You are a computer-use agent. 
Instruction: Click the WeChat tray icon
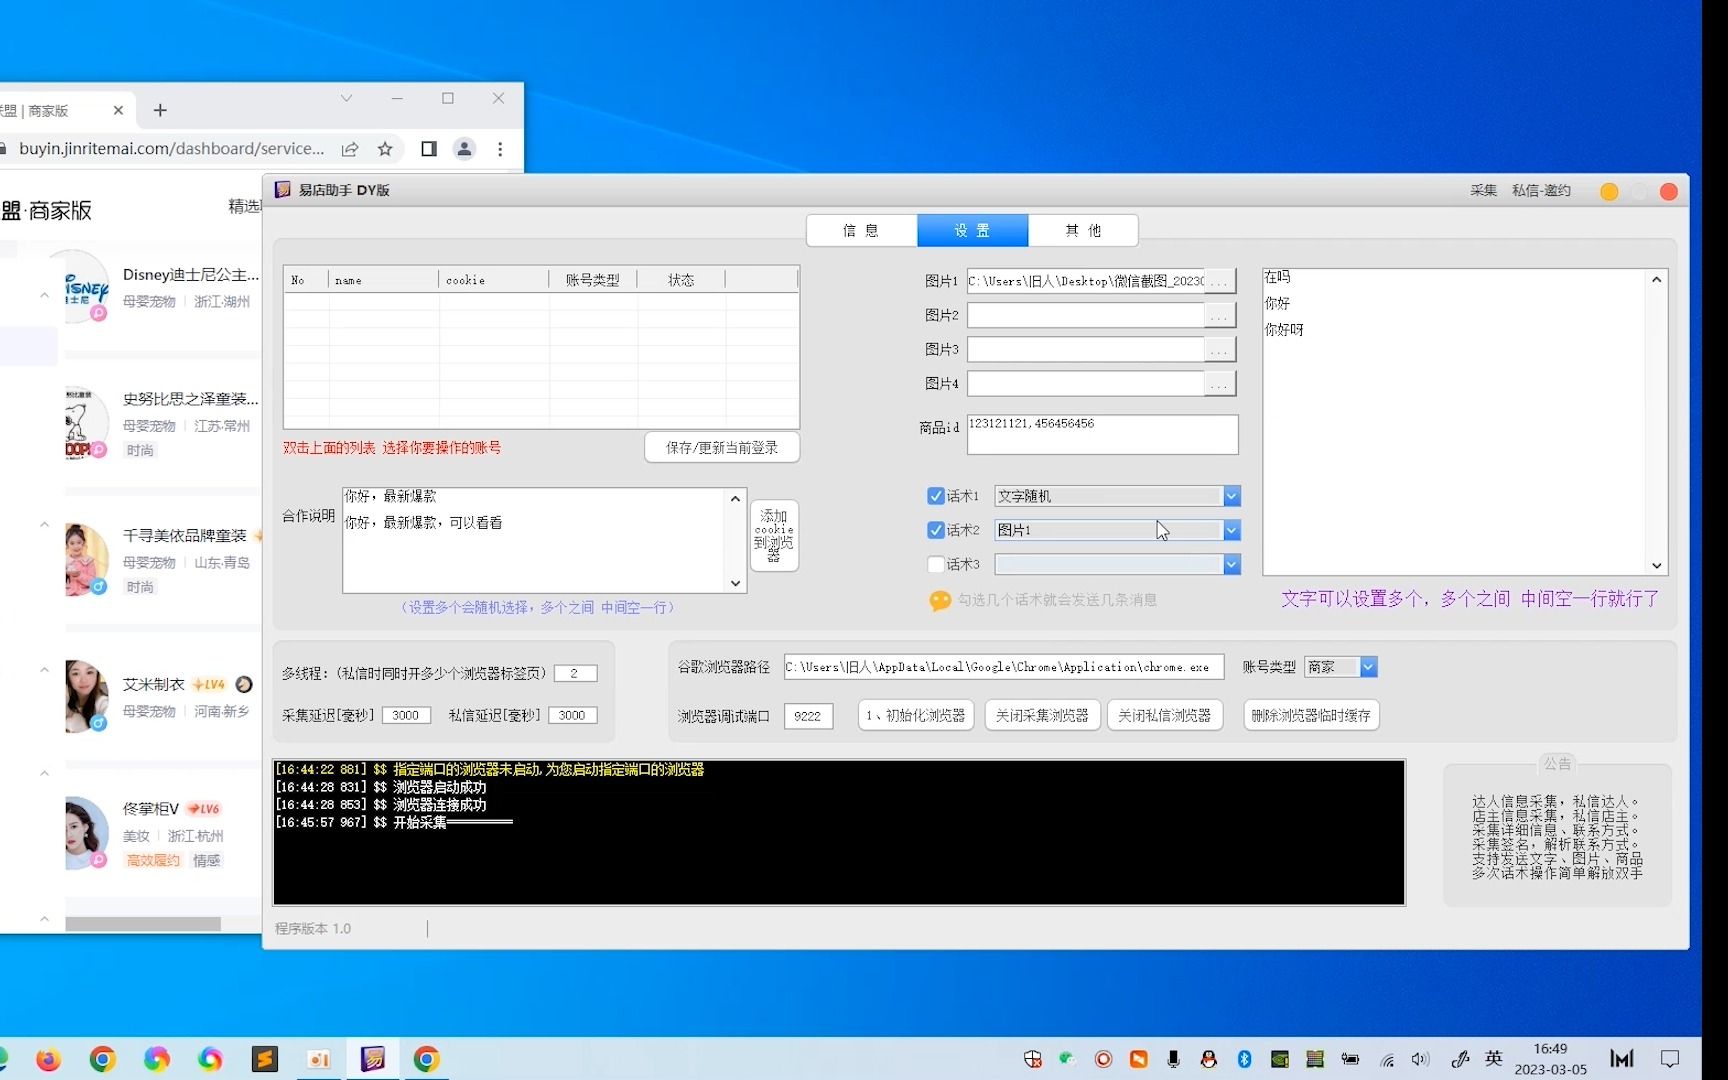tap(1067, 1059)
